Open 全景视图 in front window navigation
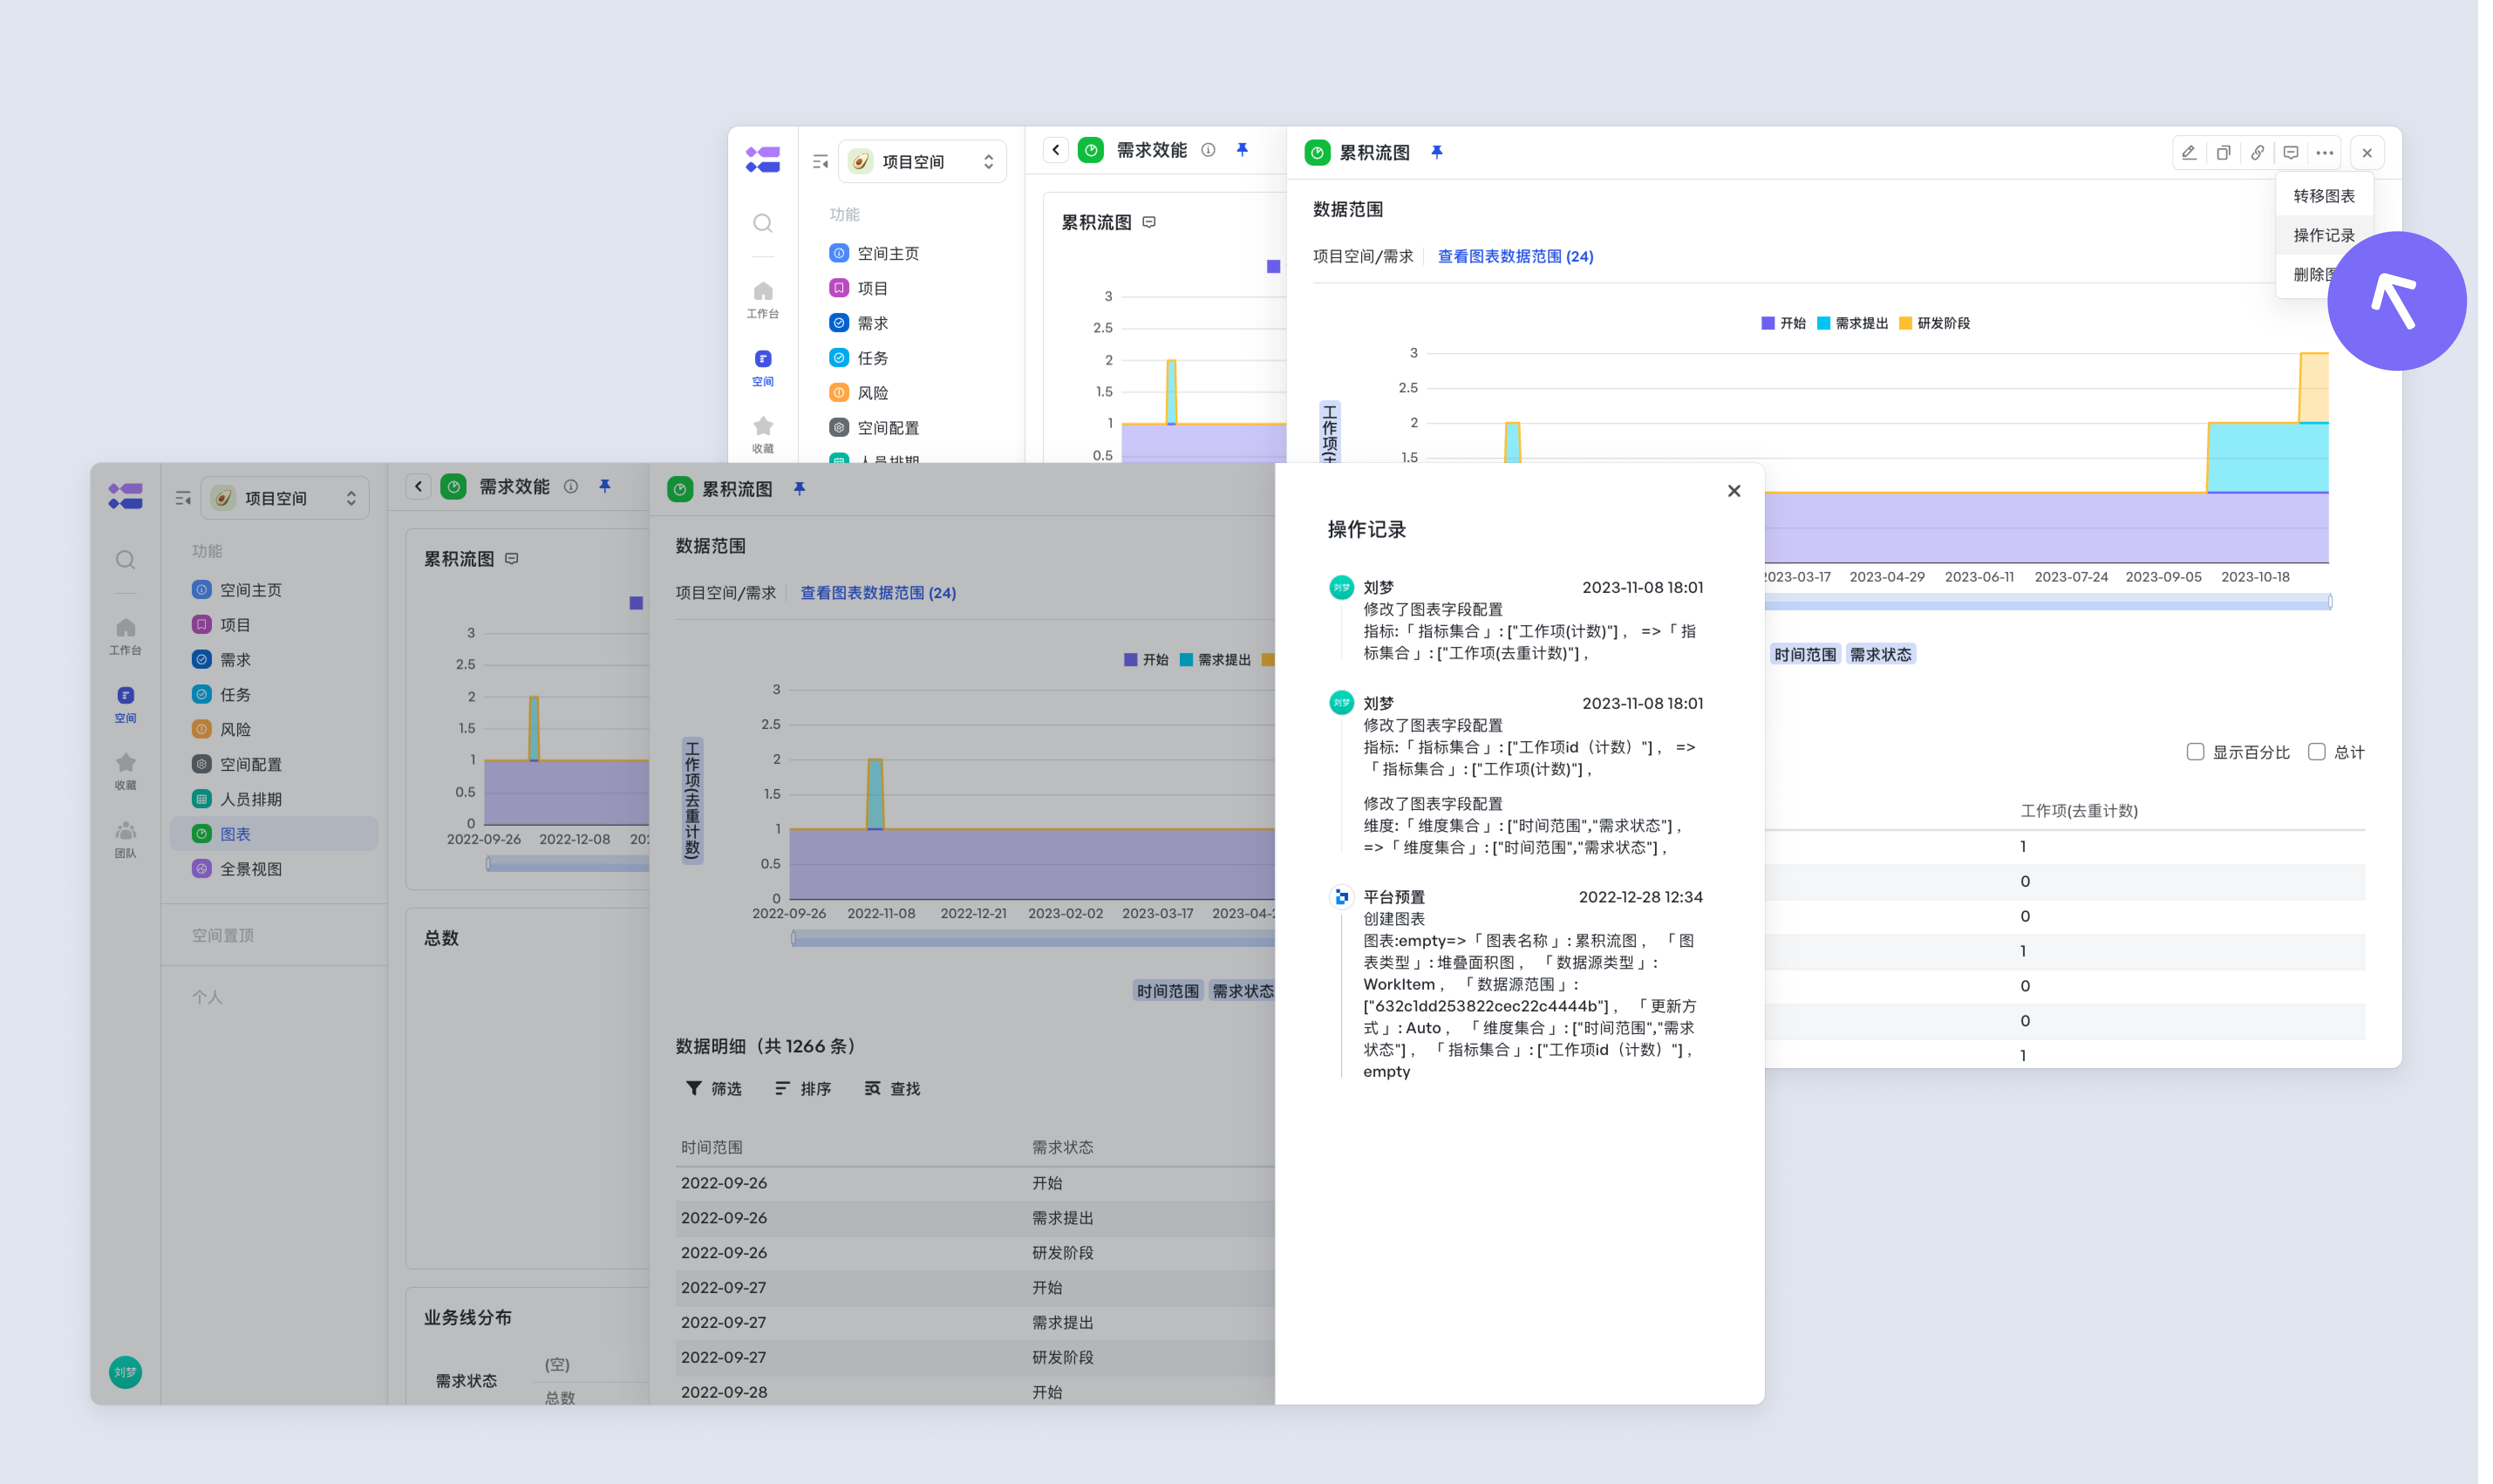2493x1484 pixels. tap(251, 869)
